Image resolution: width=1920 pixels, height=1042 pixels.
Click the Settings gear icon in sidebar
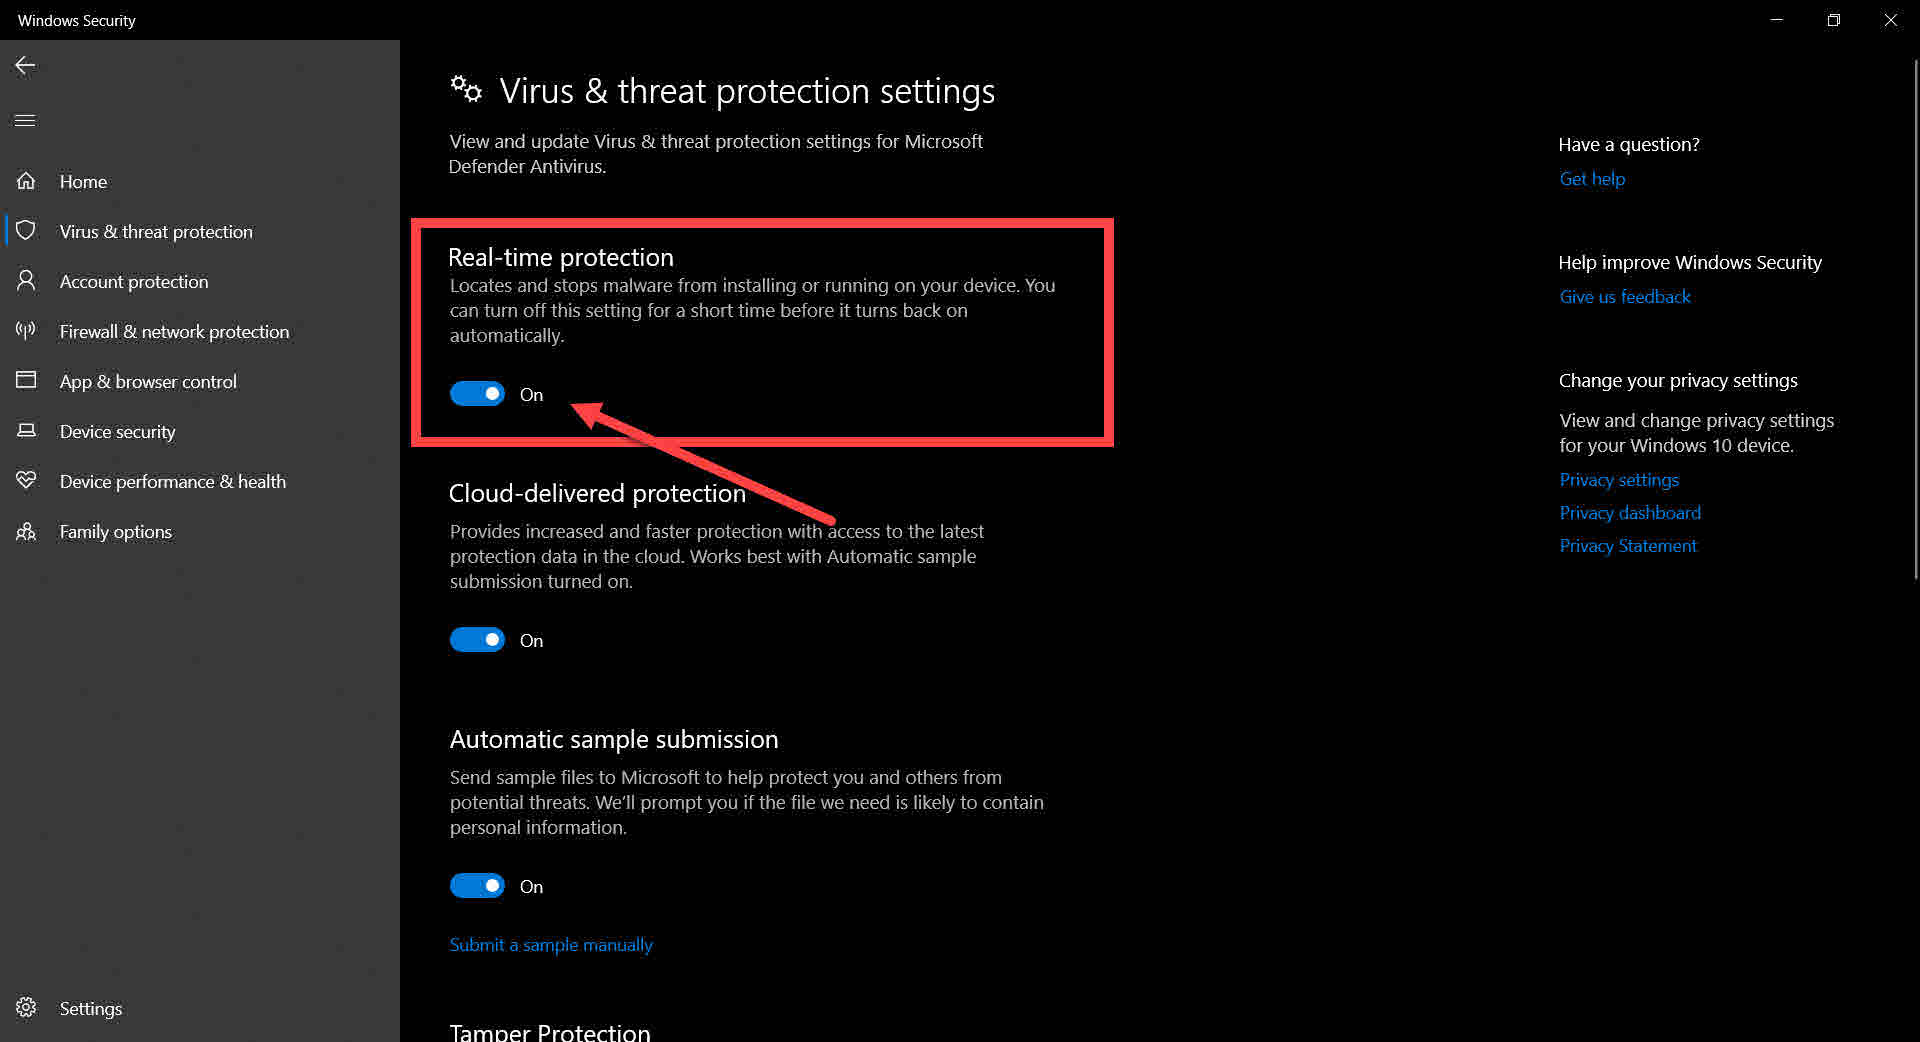tap(26, 1007)
